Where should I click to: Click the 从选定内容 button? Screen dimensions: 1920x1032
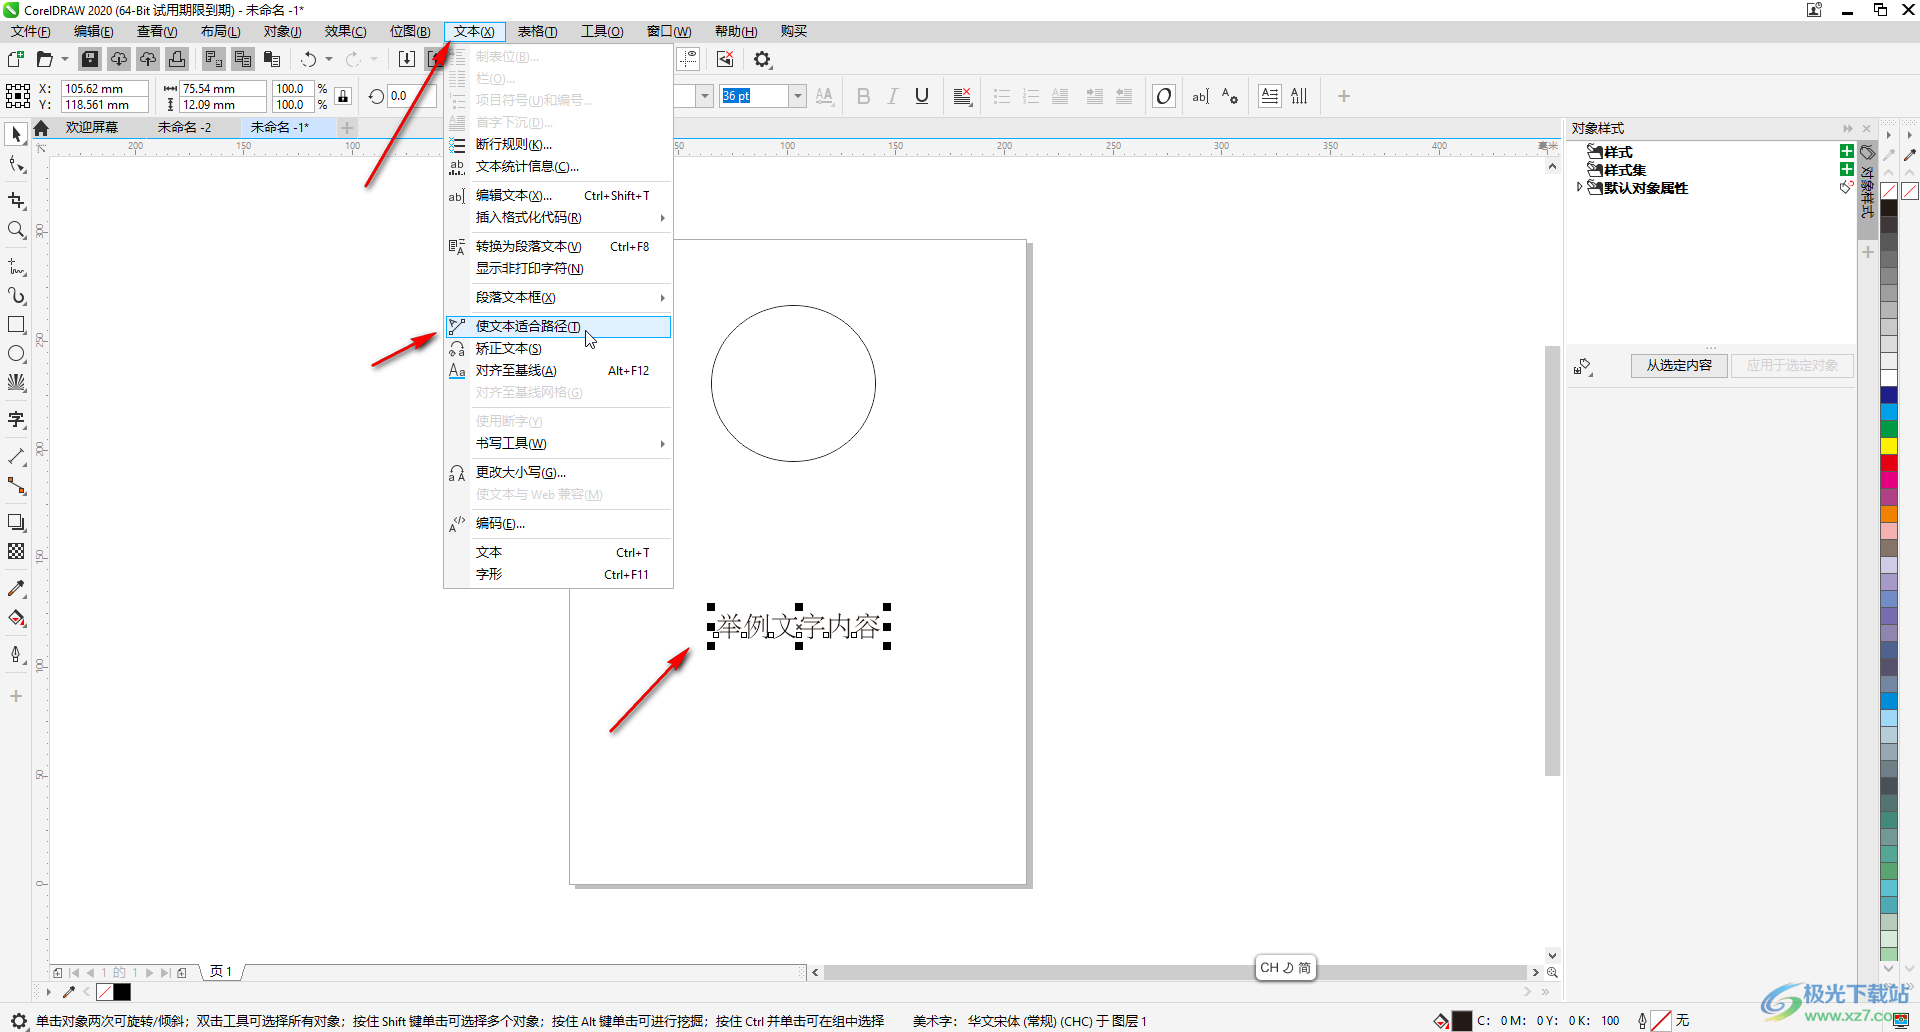tap(1679, 365)
